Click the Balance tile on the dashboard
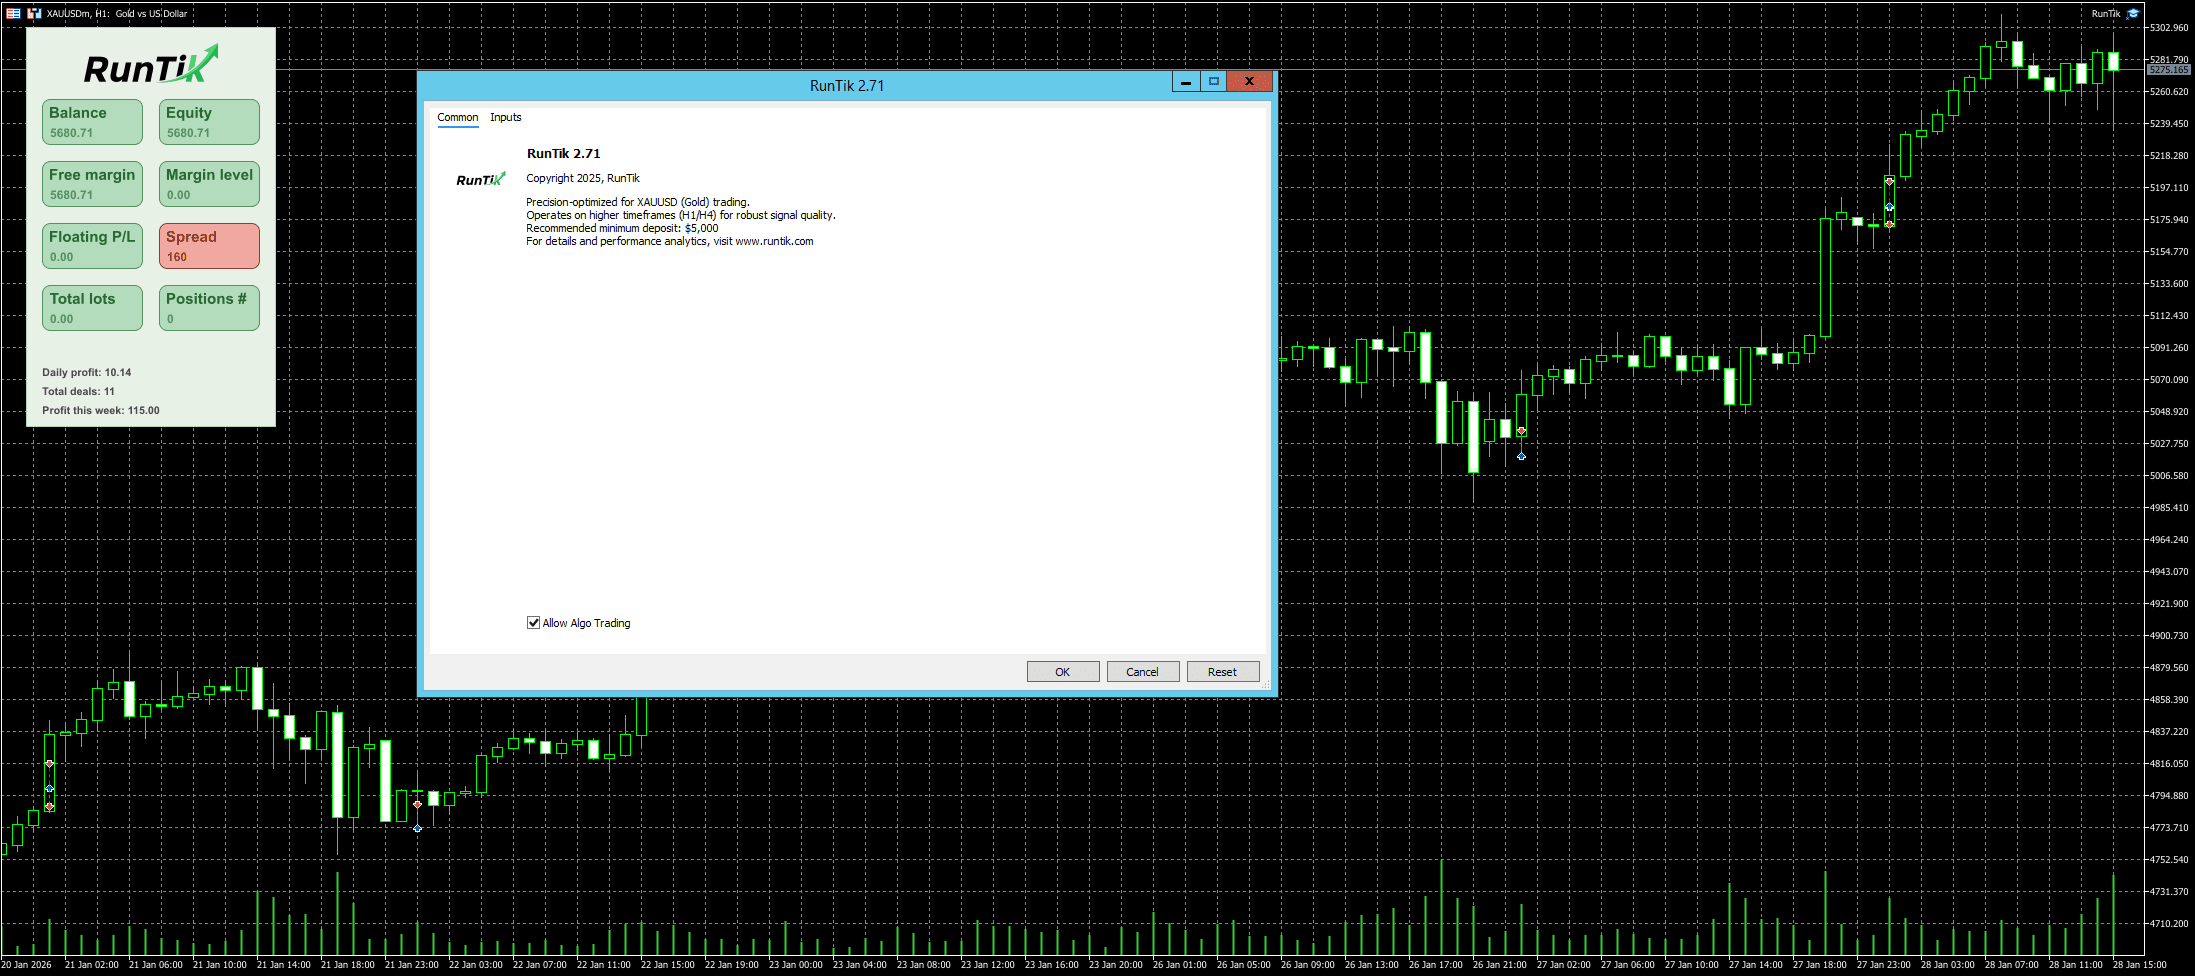 click(x=92, y=122)
